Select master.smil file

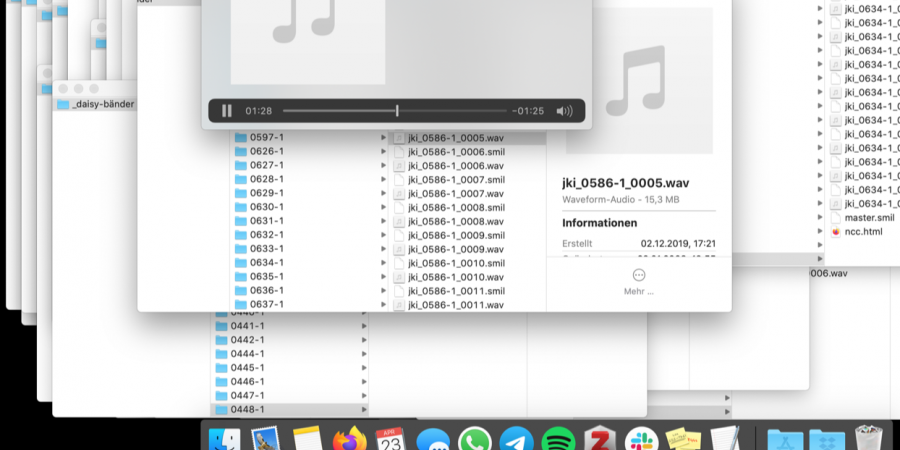868,217
